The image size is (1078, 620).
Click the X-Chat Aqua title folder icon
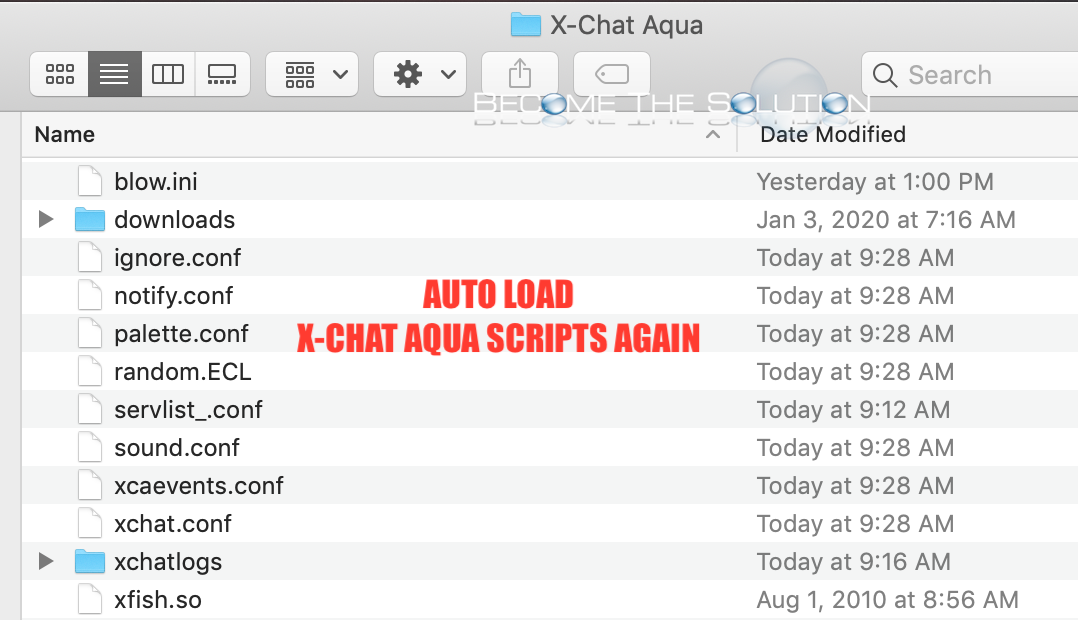click(x=526, y=25)
